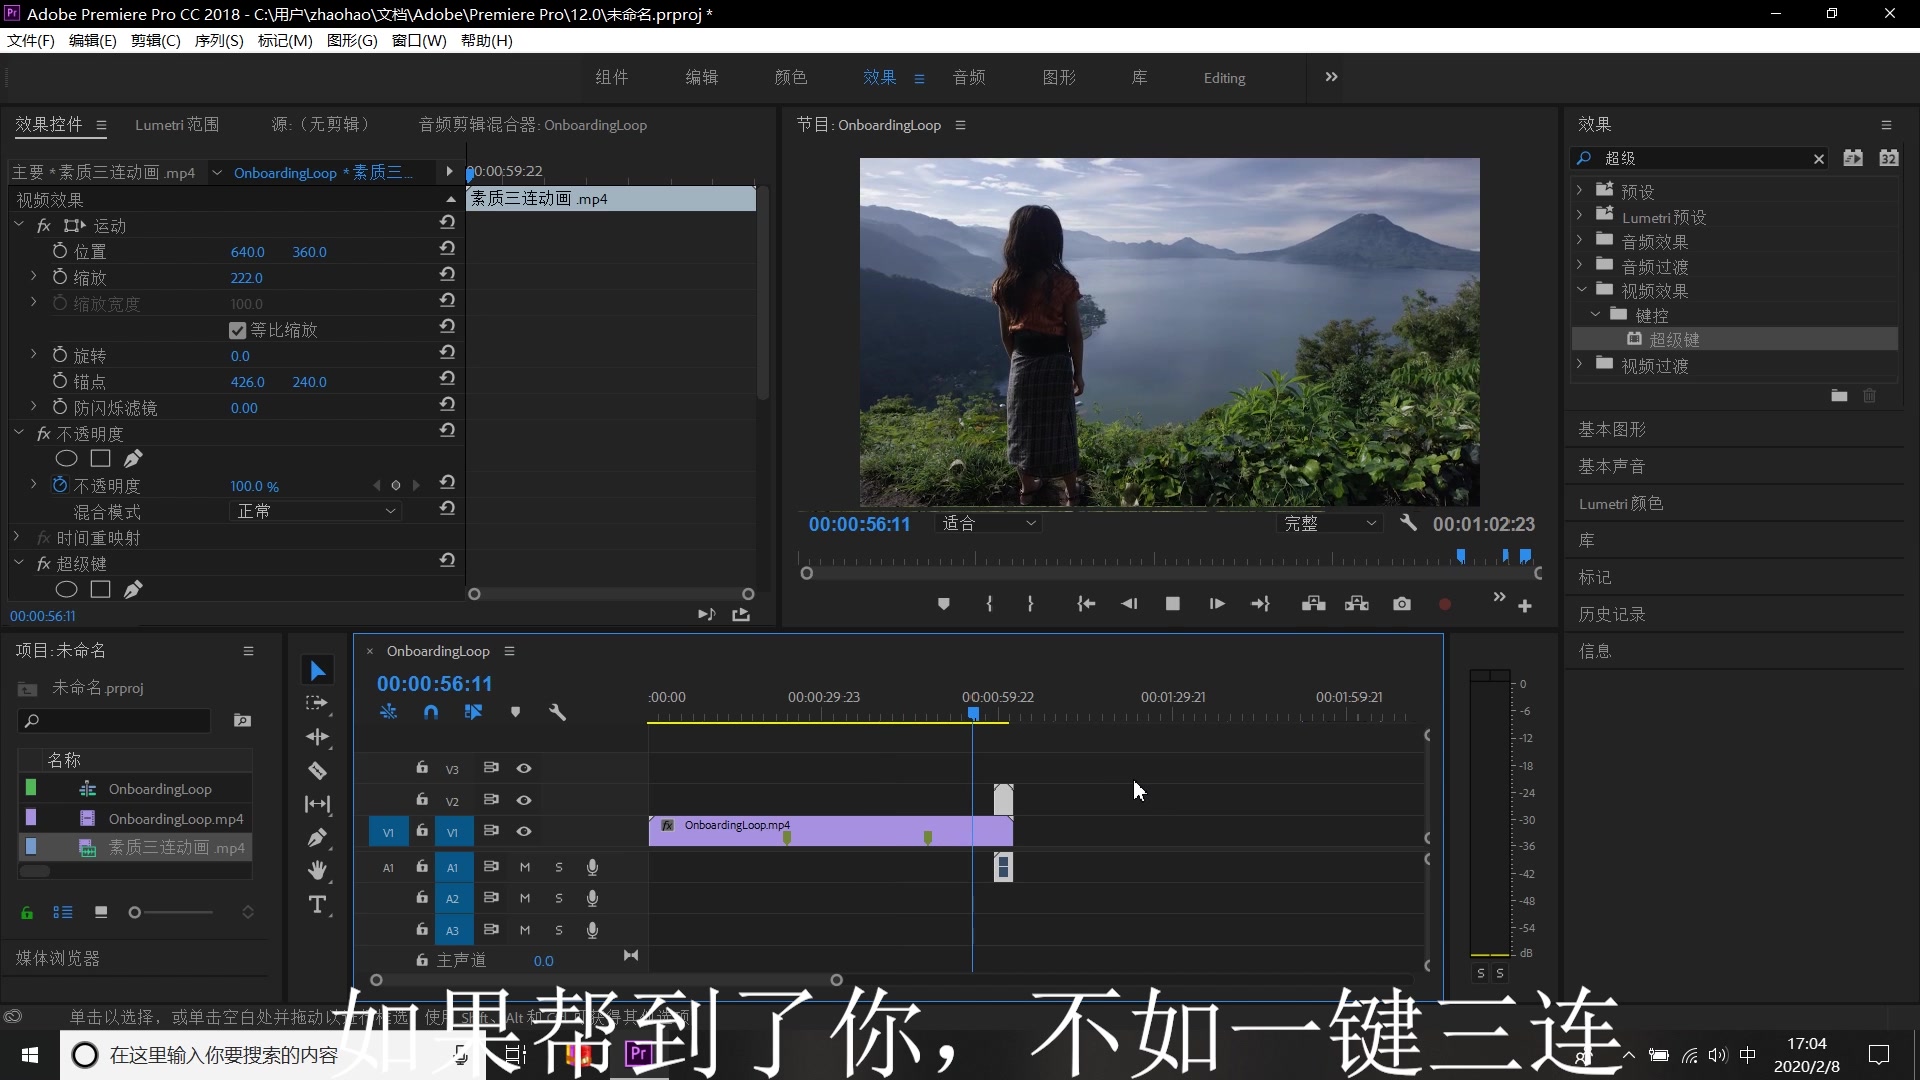This screenshot has height=1080, width=1920.
Task: Step back one frame
Action: point(1129,604)
